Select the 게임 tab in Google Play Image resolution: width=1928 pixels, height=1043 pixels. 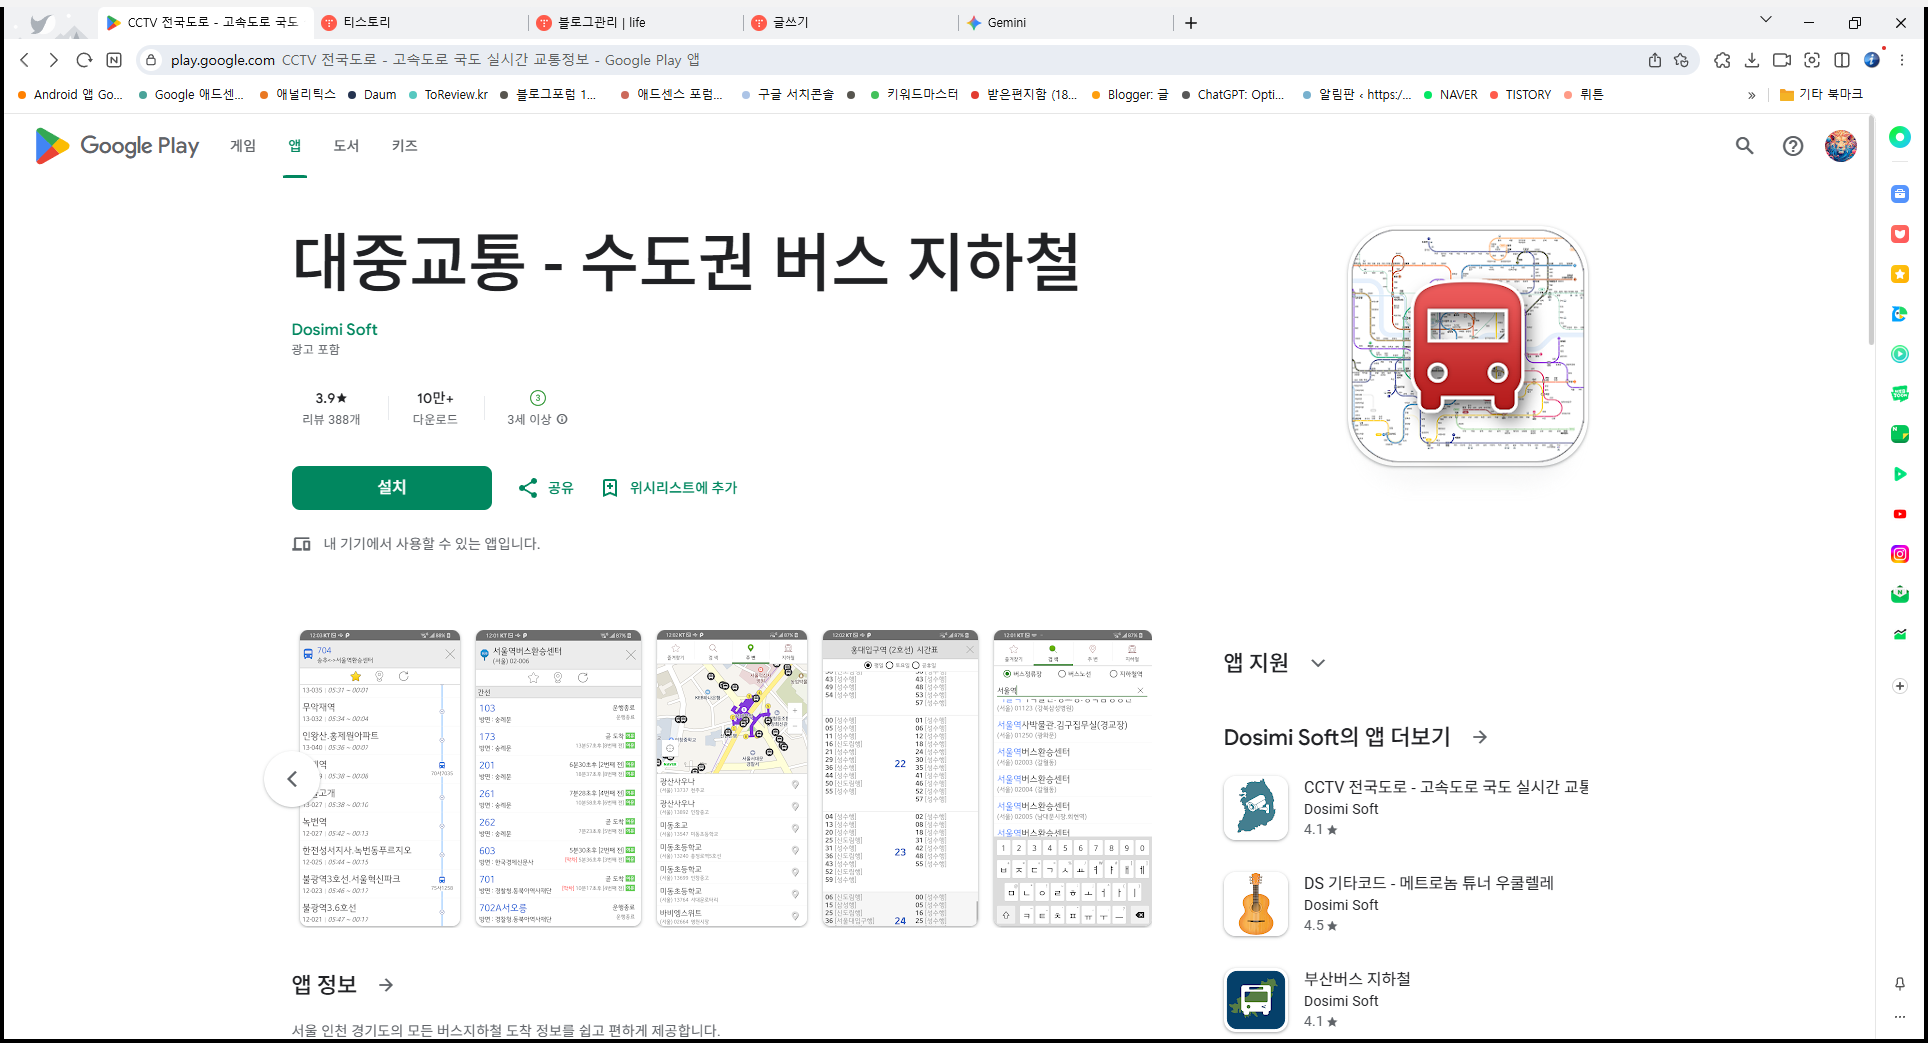point(243,146)
